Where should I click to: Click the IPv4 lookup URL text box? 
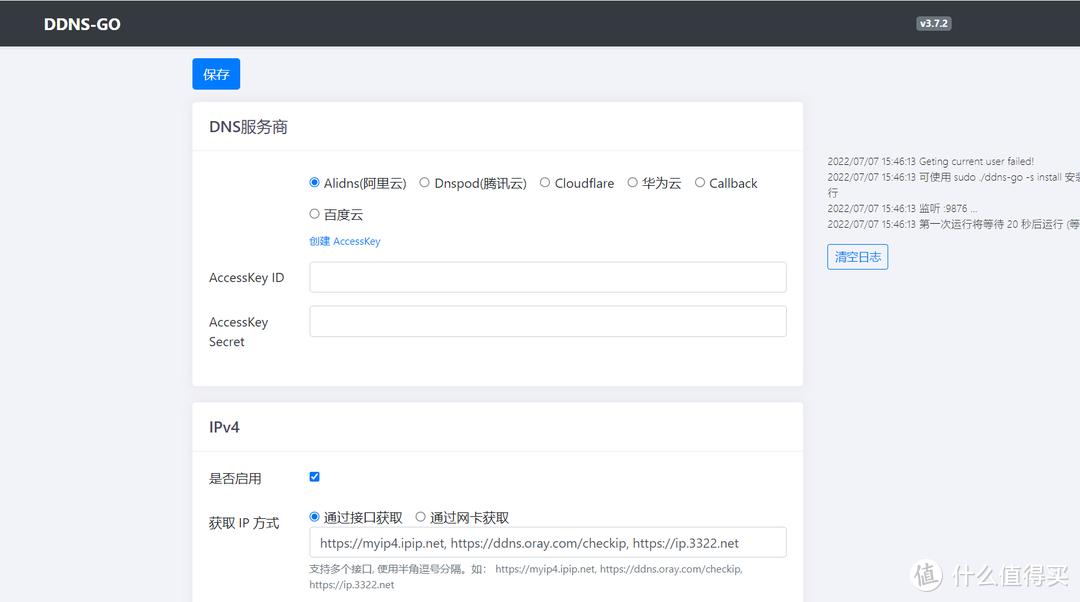547,542
